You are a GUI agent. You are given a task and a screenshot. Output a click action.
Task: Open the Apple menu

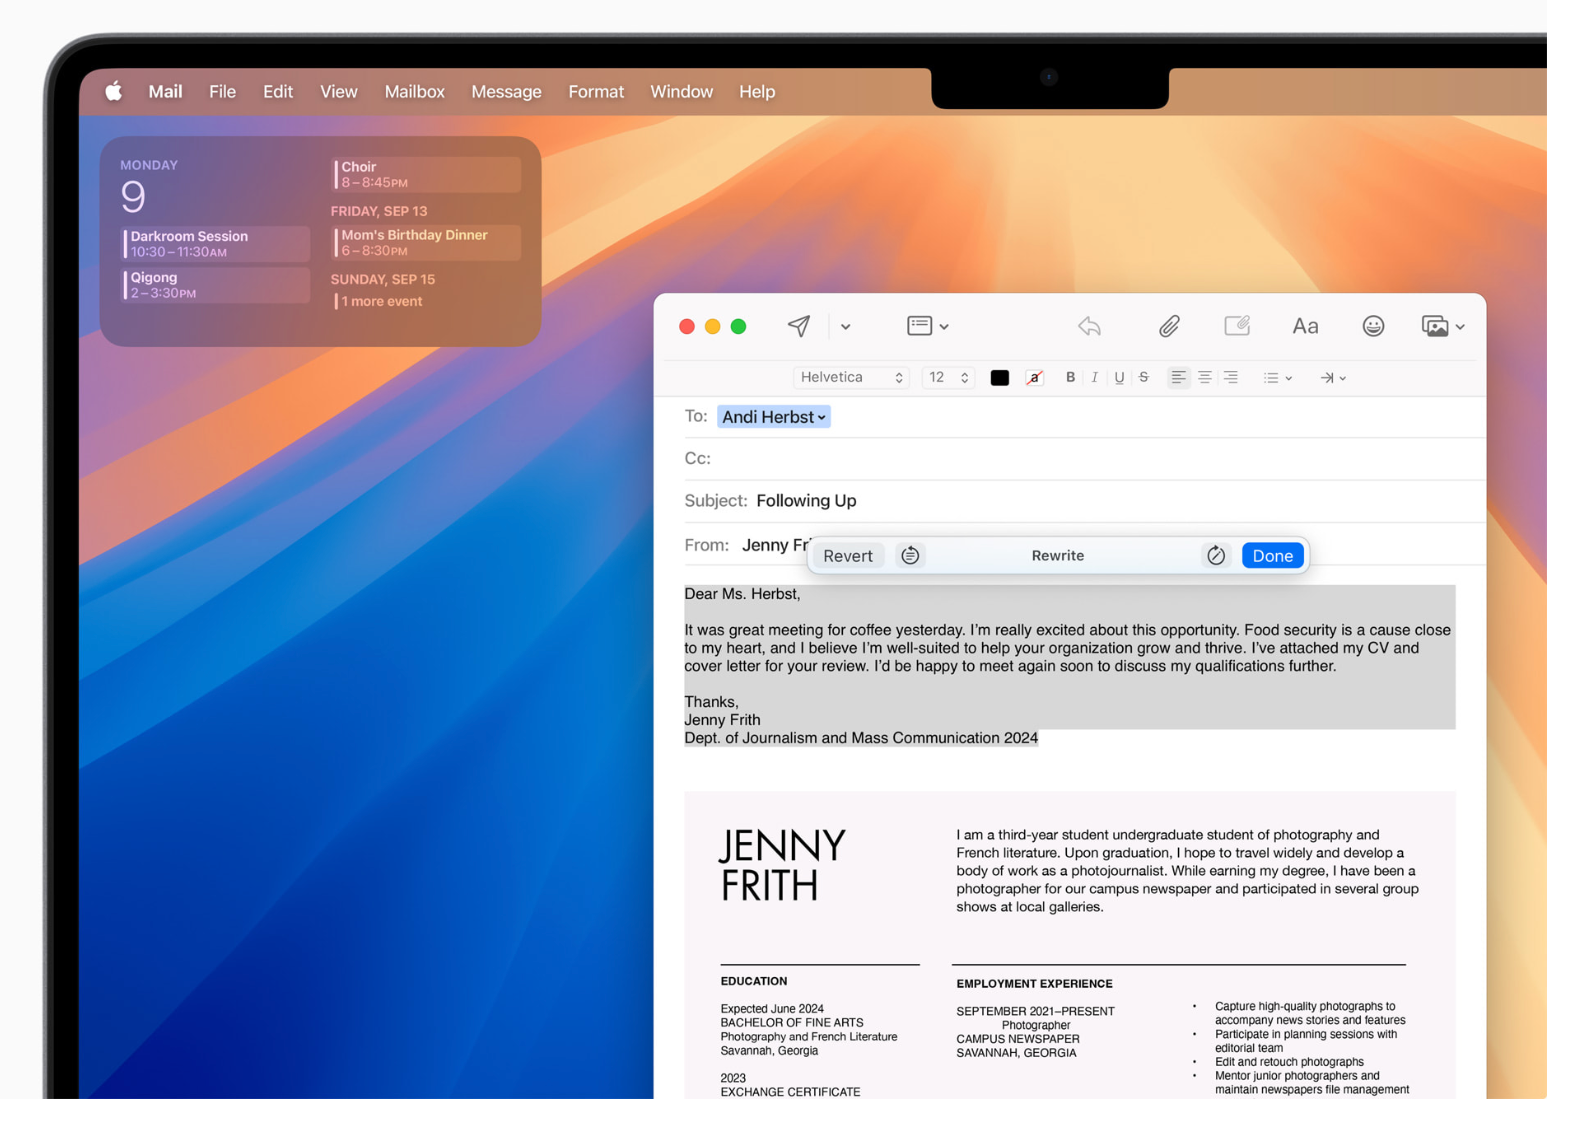pyautogui.click(x=114, y=91)
